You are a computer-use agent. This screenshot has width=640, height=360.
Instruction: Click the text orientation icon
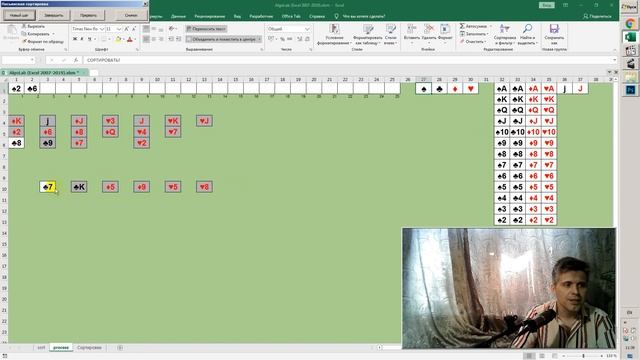click(172, 29)
